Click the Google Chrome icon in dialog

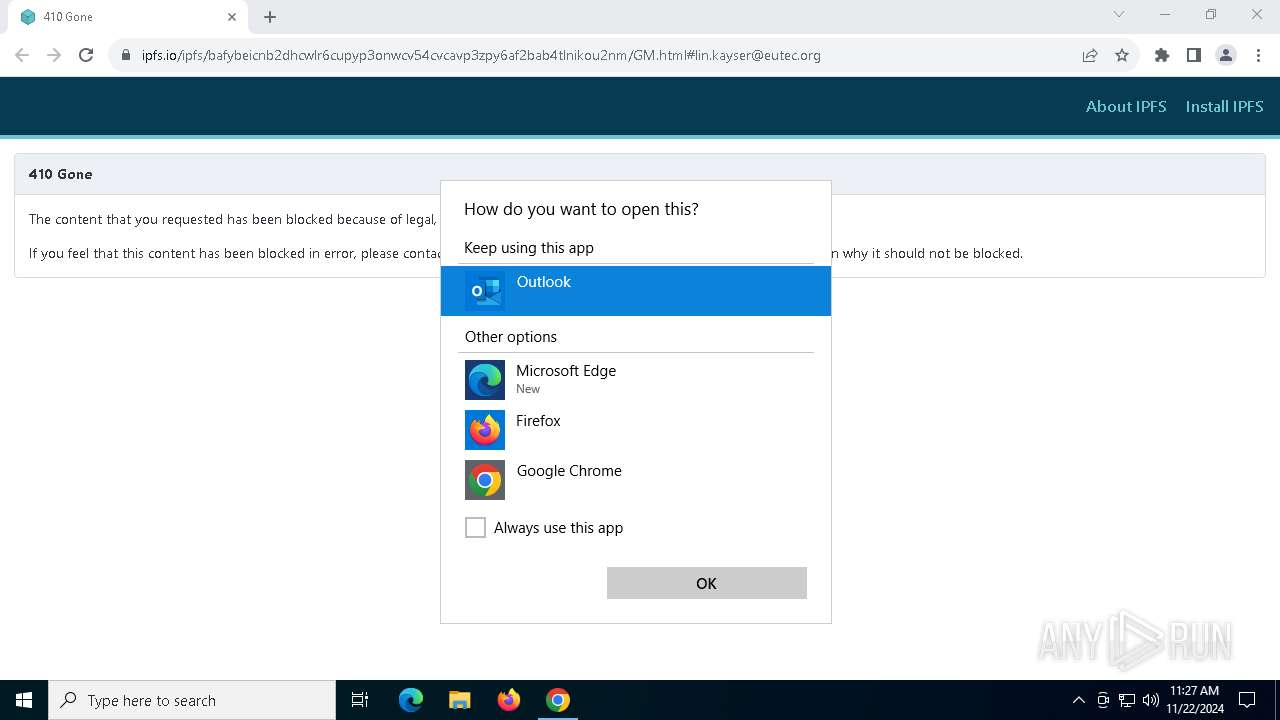click(485, 480)
